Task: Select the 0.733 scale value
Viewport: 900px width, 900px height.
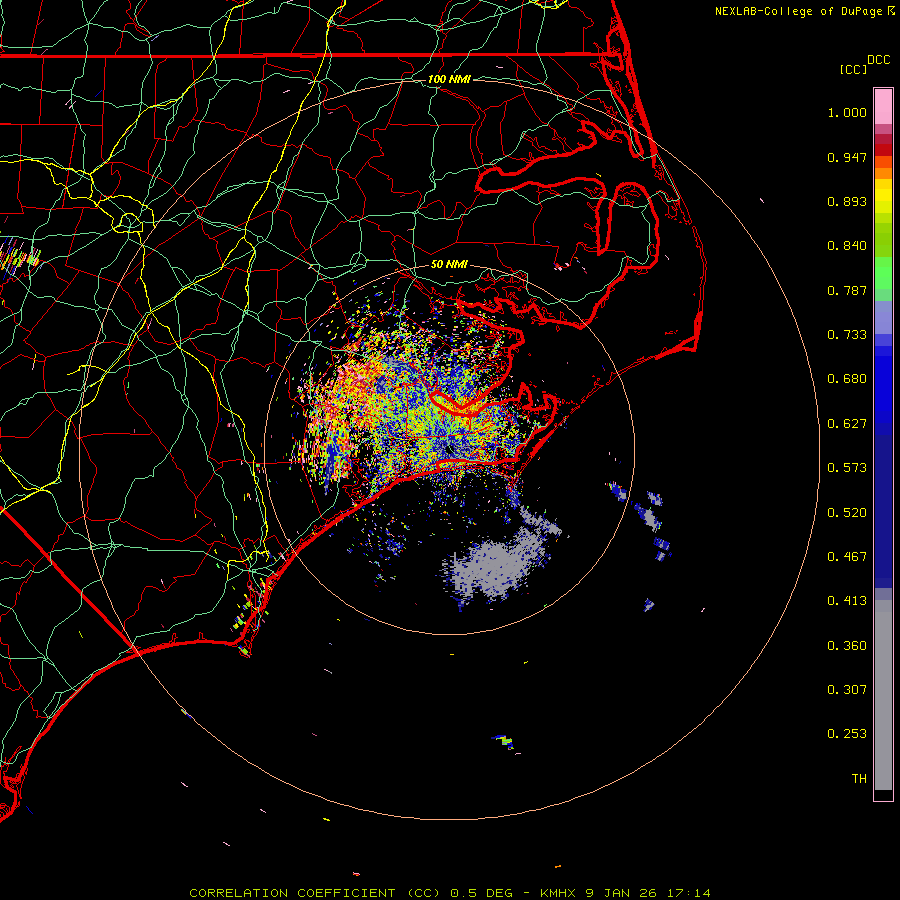Action: (847, 335)
